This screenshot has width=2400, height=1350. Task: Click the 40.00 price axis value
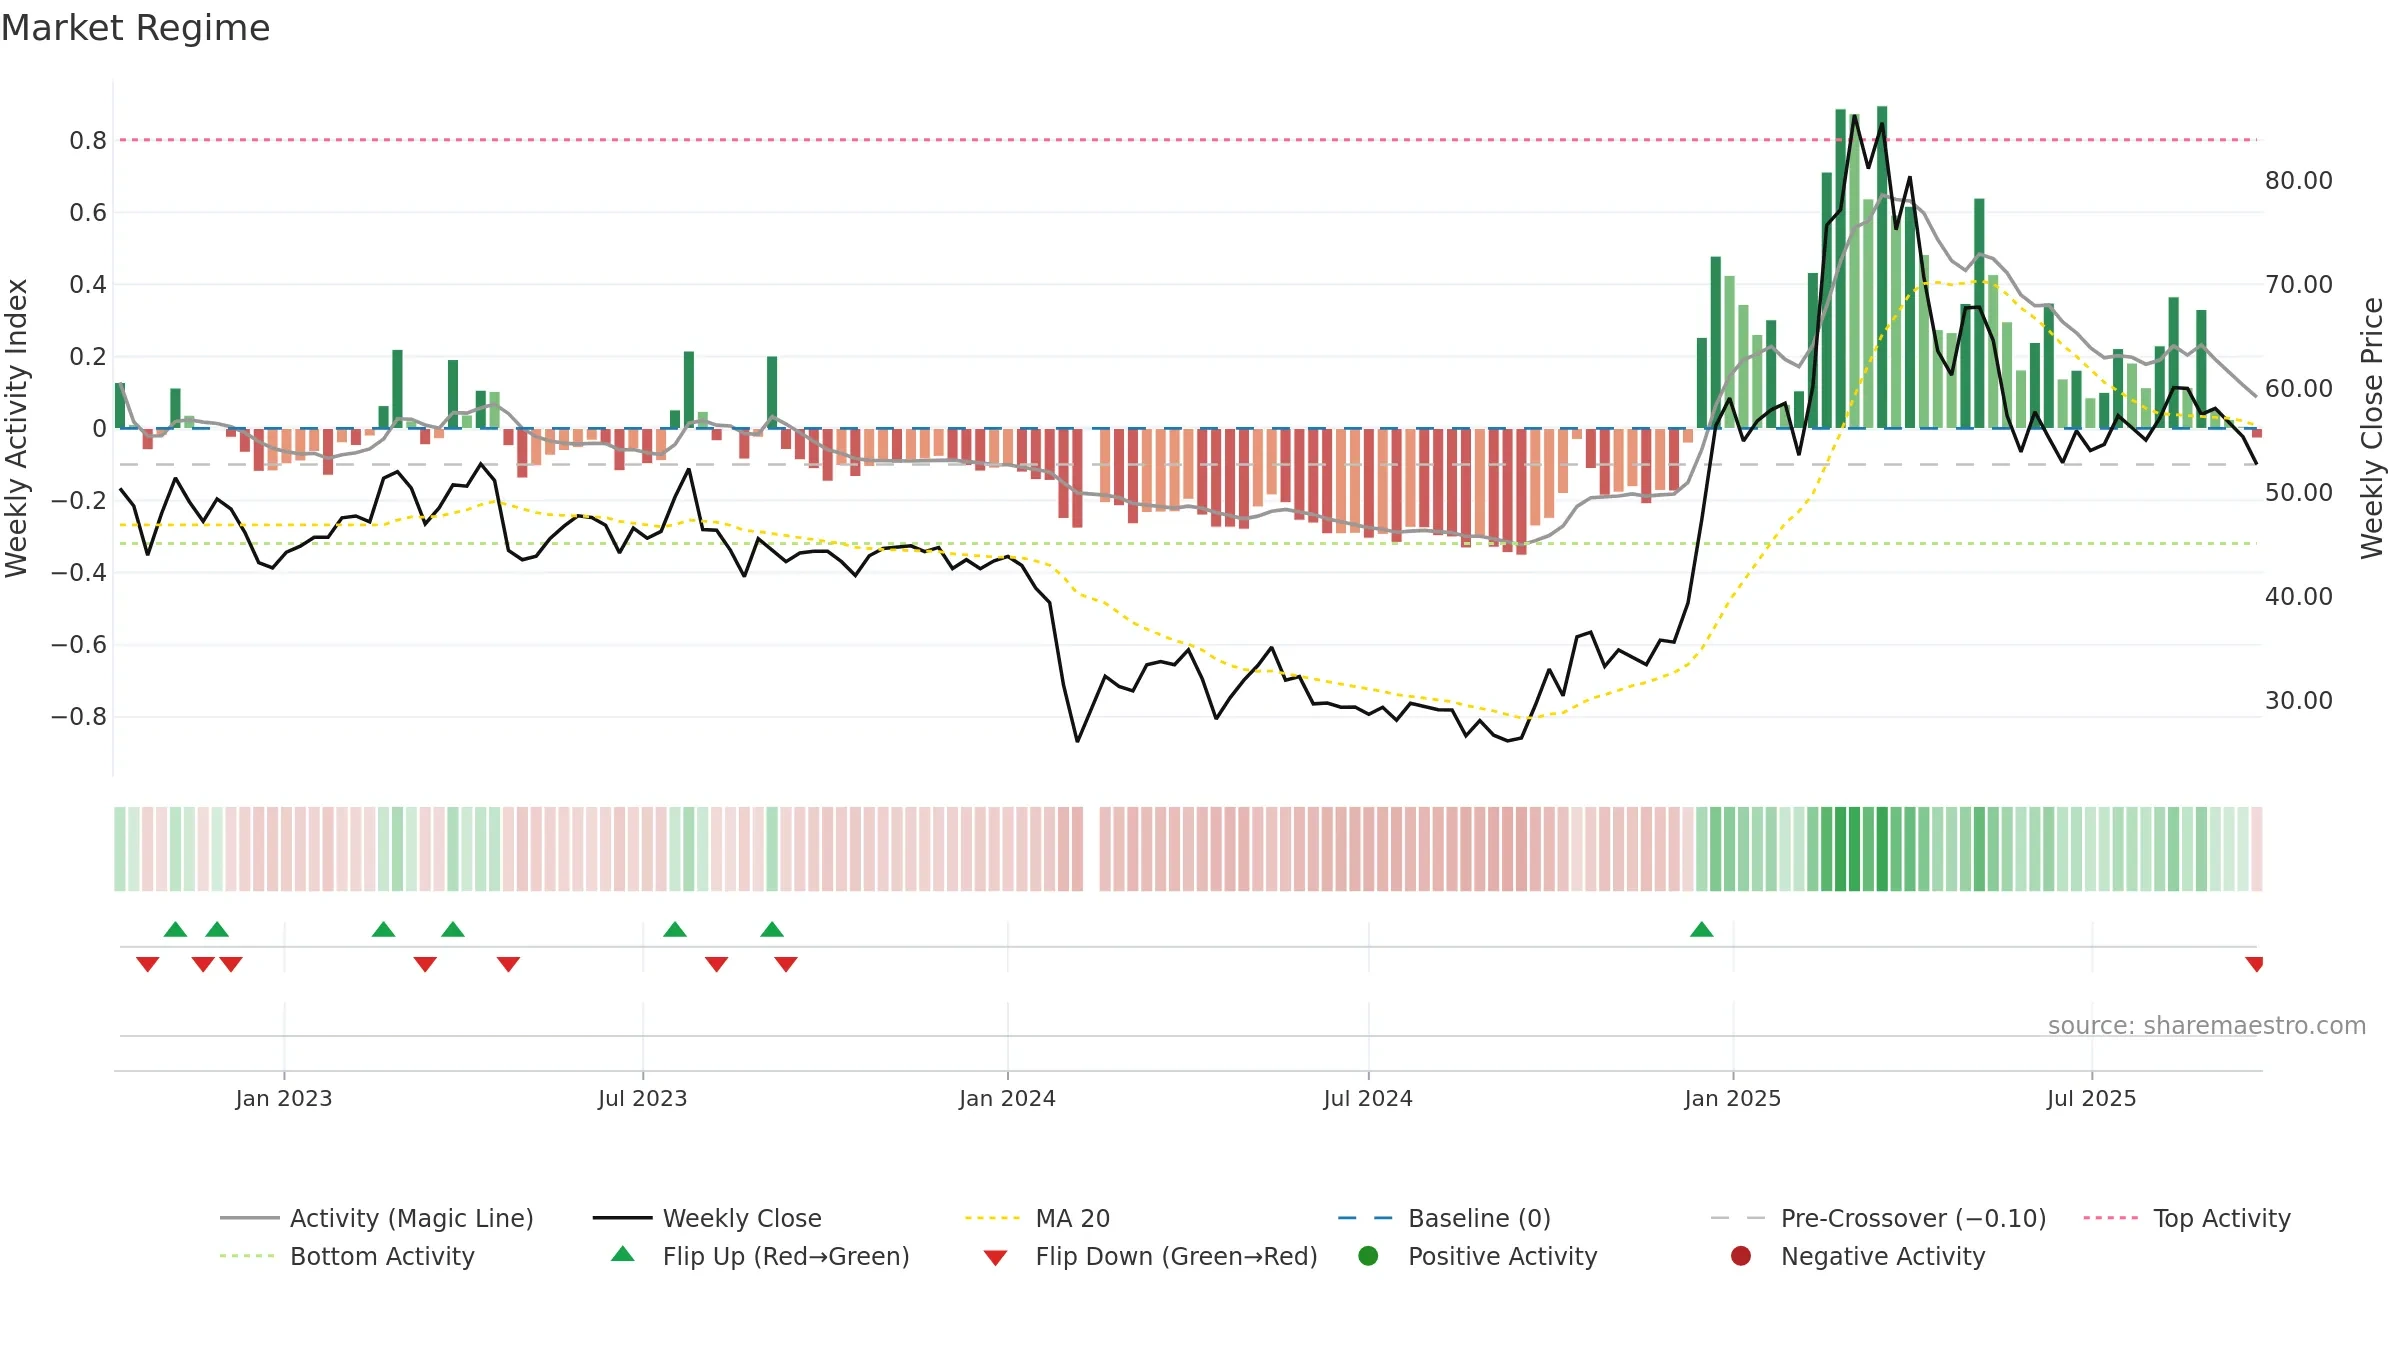(x=2299, y=596)
